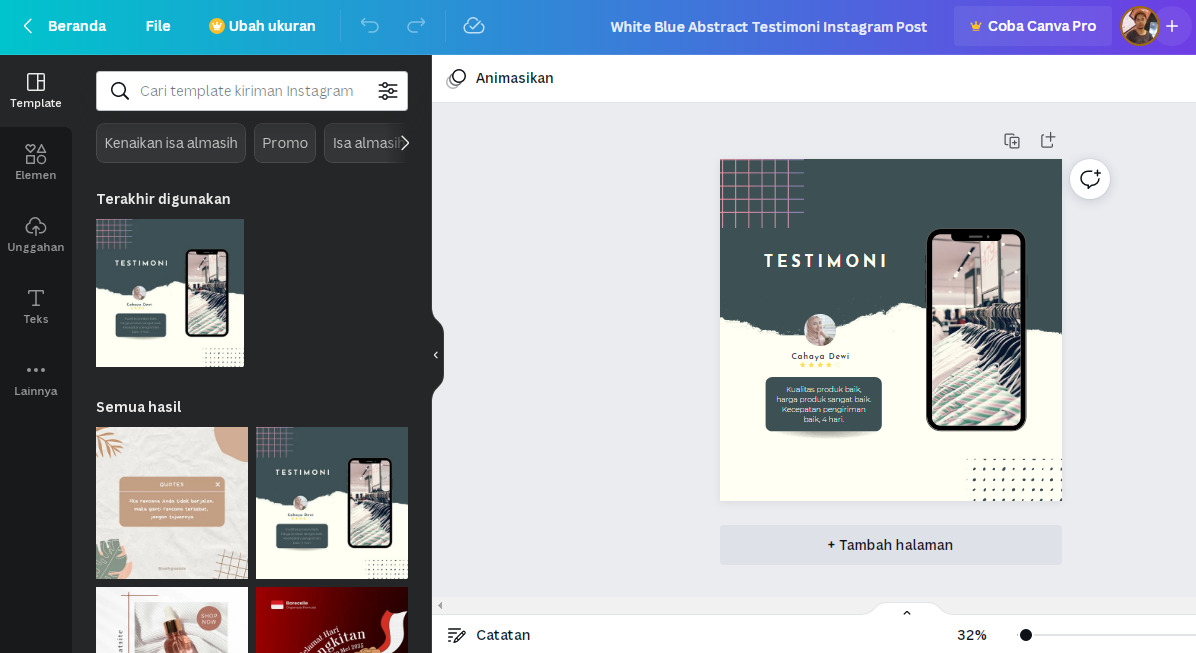1196x653 pixels.
Task: Click the cloud save status icon
Action: [474, 26]
